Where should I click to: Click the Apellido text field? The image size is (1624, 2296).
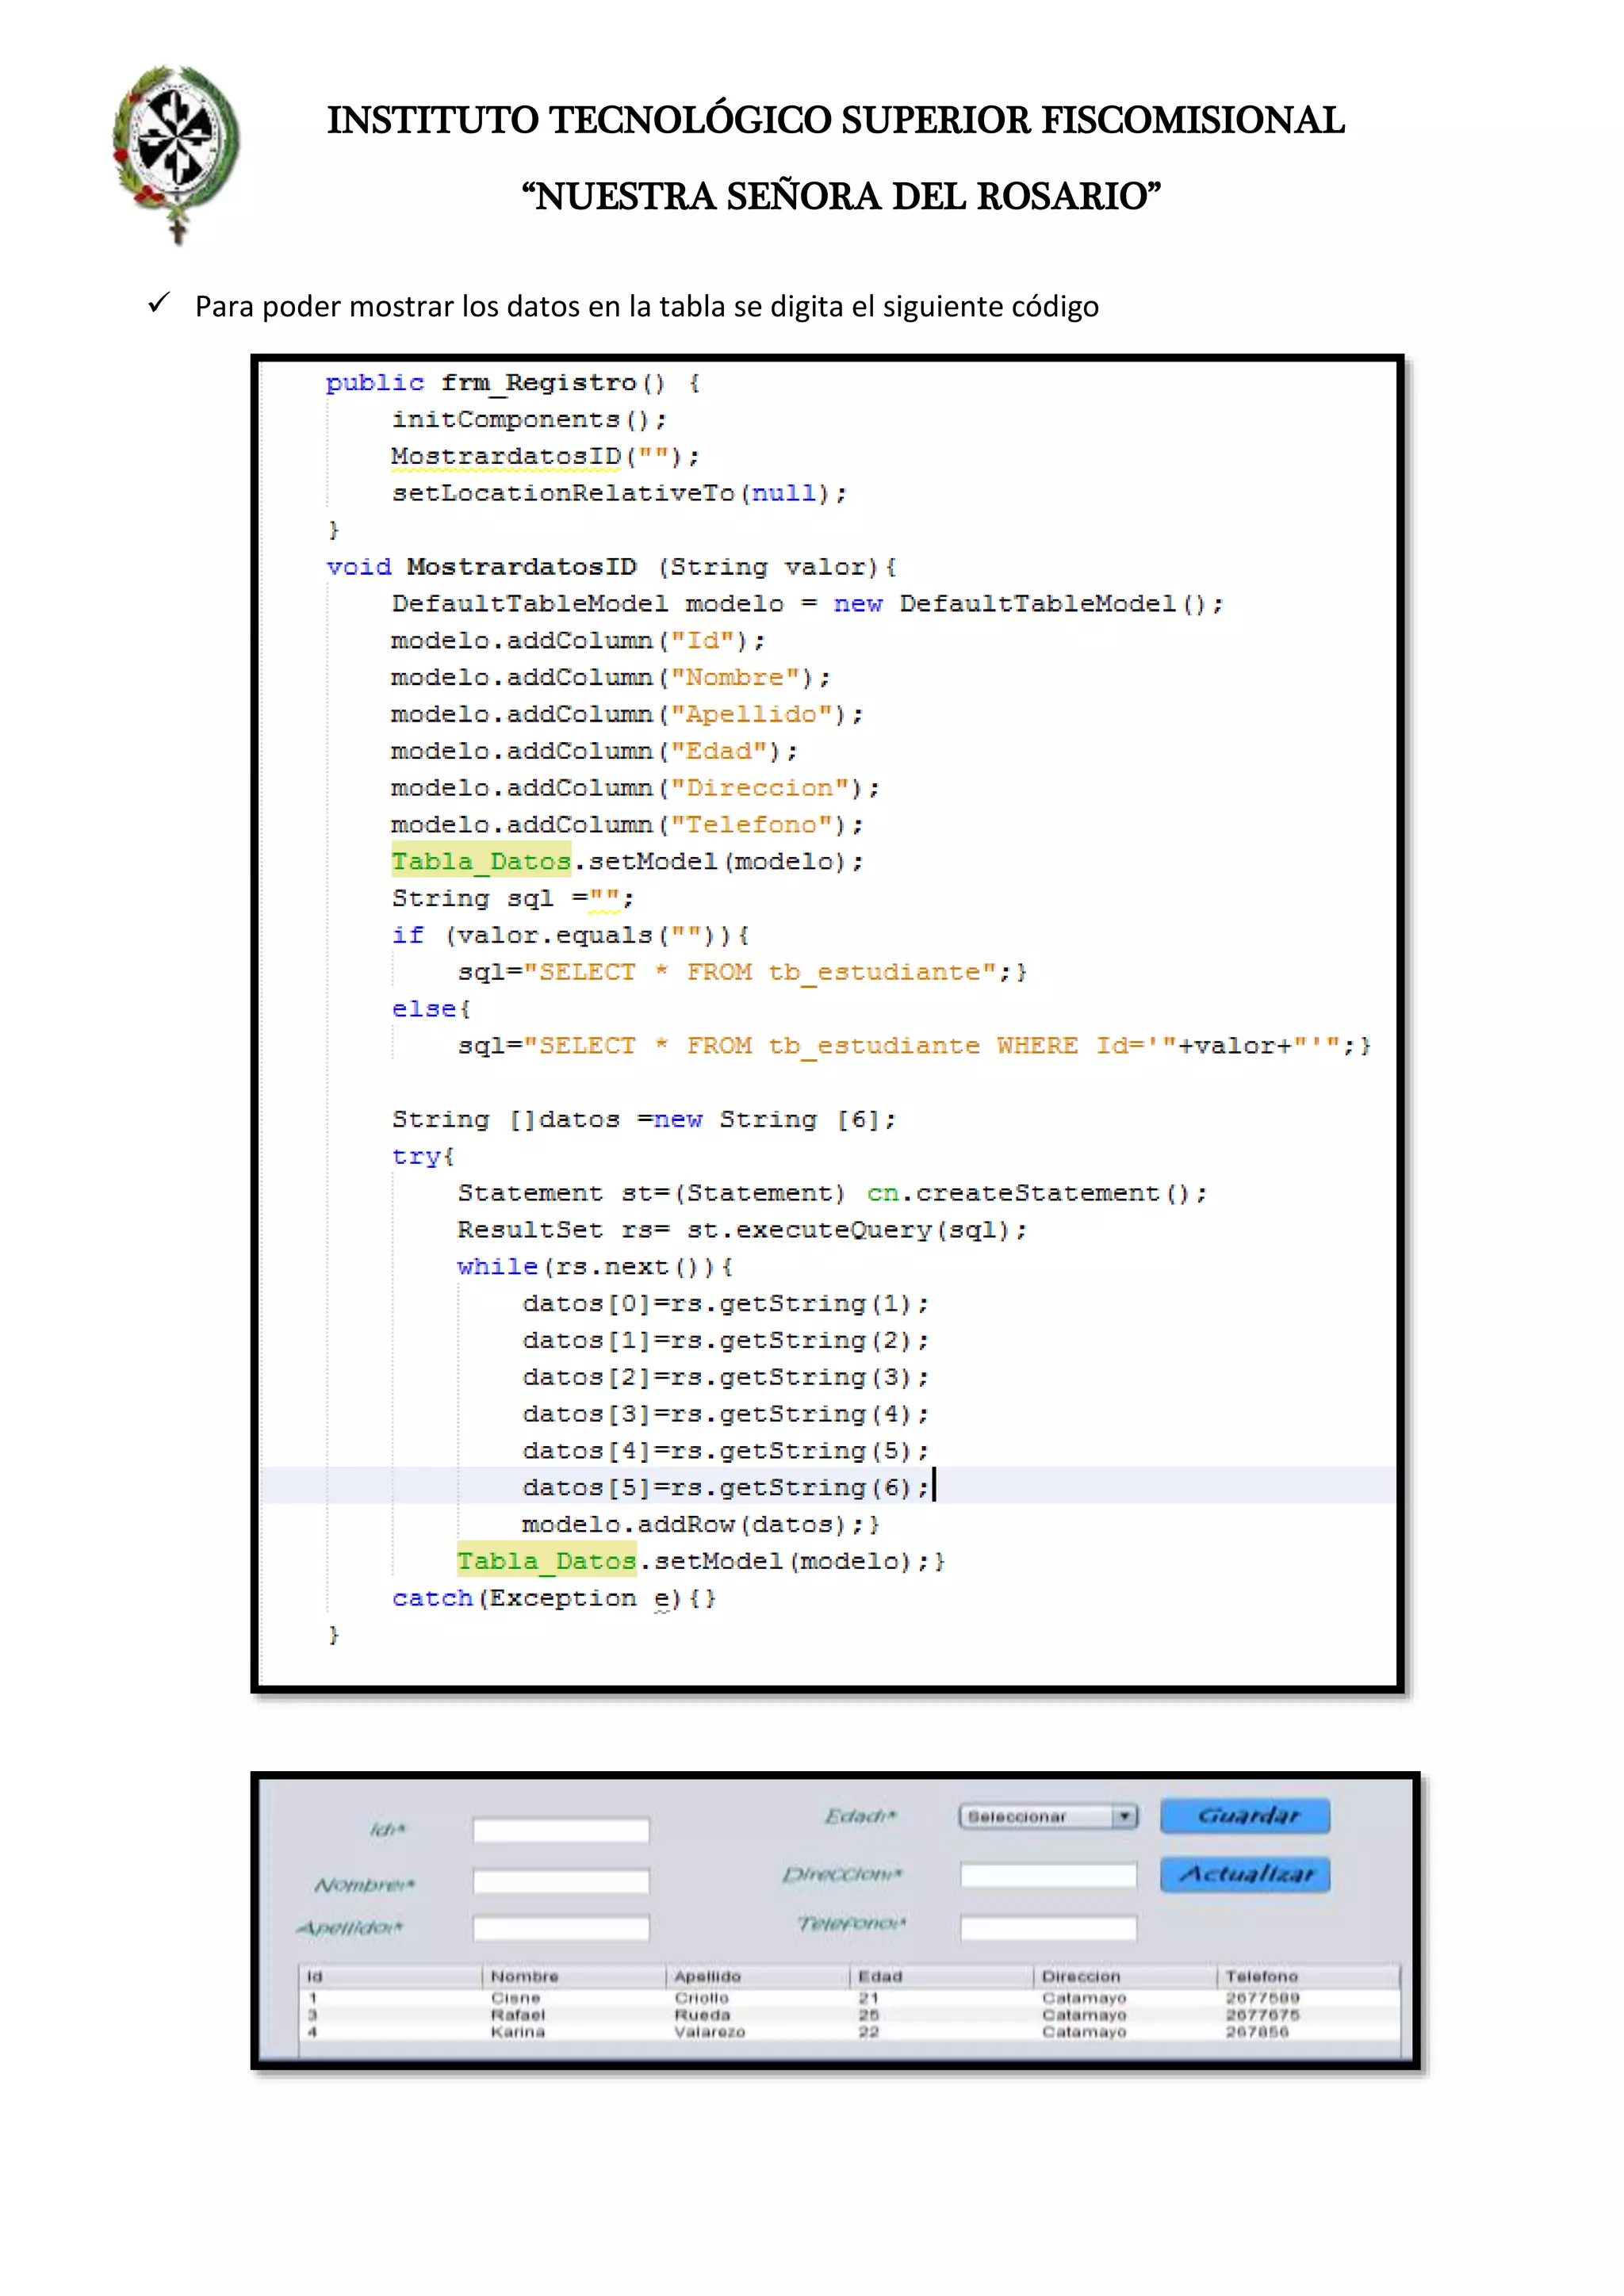point(561,1927)
